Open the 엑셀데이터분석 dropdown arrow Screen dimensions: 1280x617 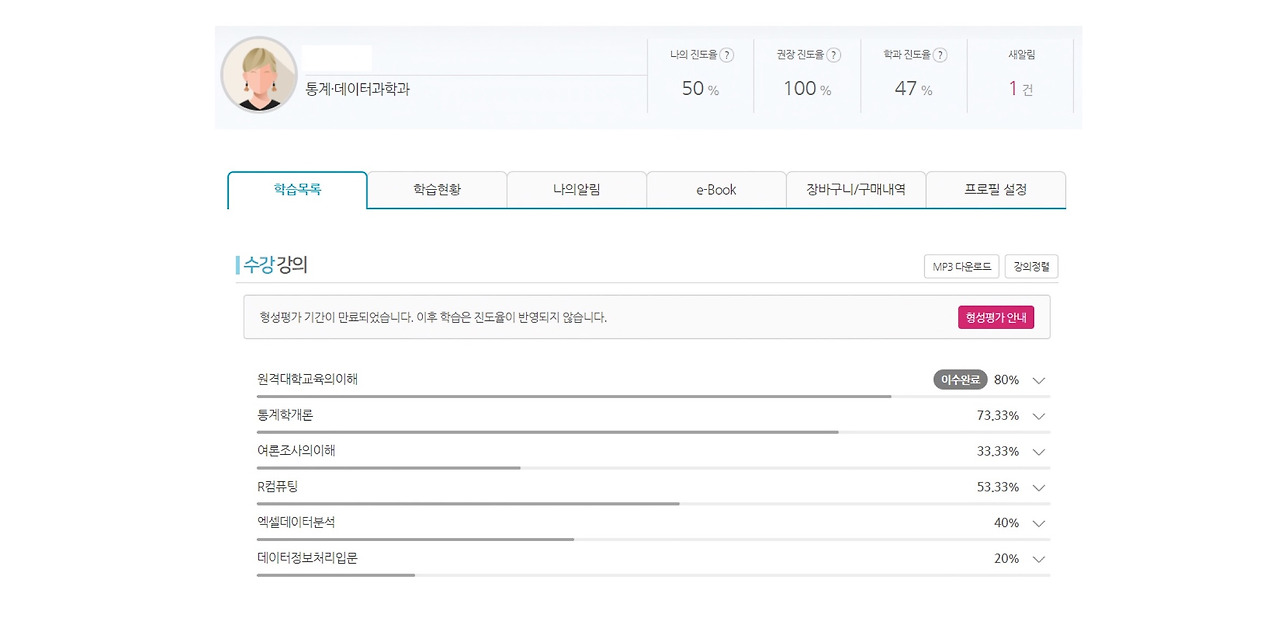(1038, 523)
